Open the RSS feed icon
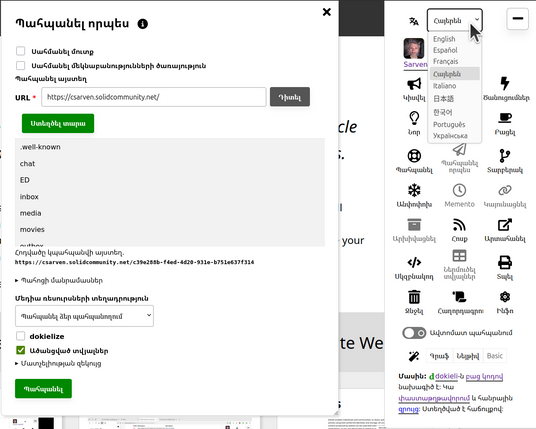The width and height of the screenshot is (536, 429). tap(459, 225)
